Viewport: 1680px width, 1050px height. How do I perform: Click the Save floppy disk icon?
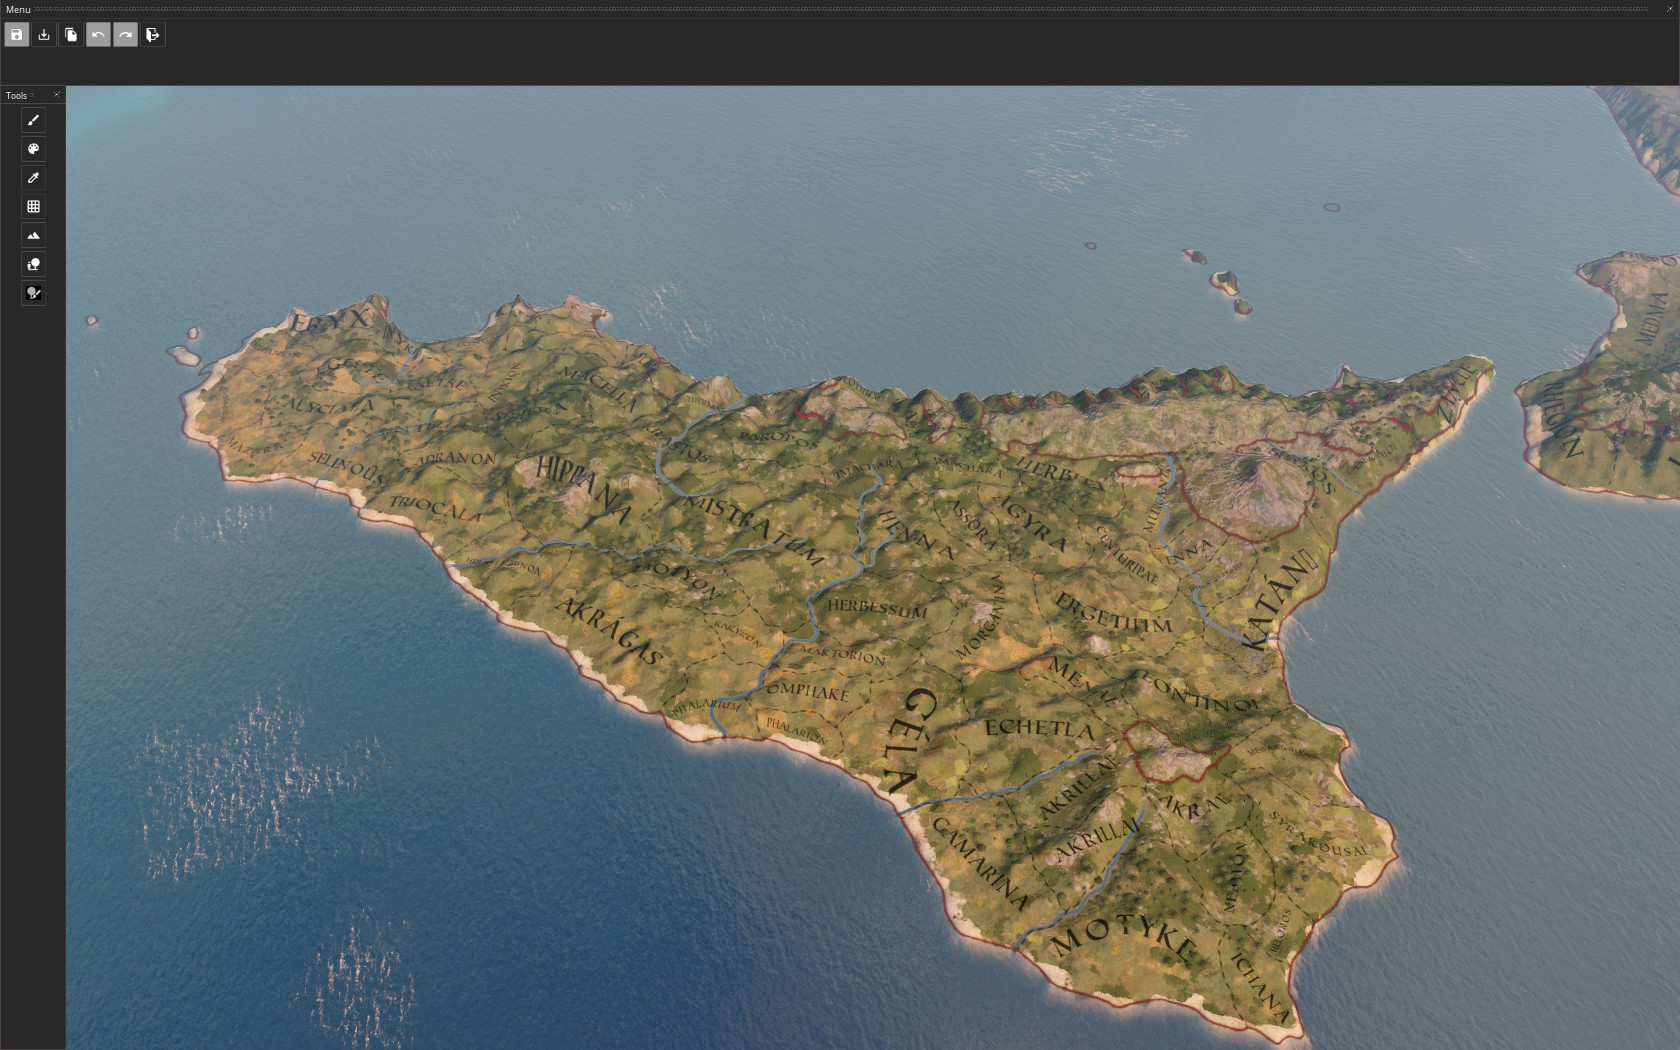(16, 35)
